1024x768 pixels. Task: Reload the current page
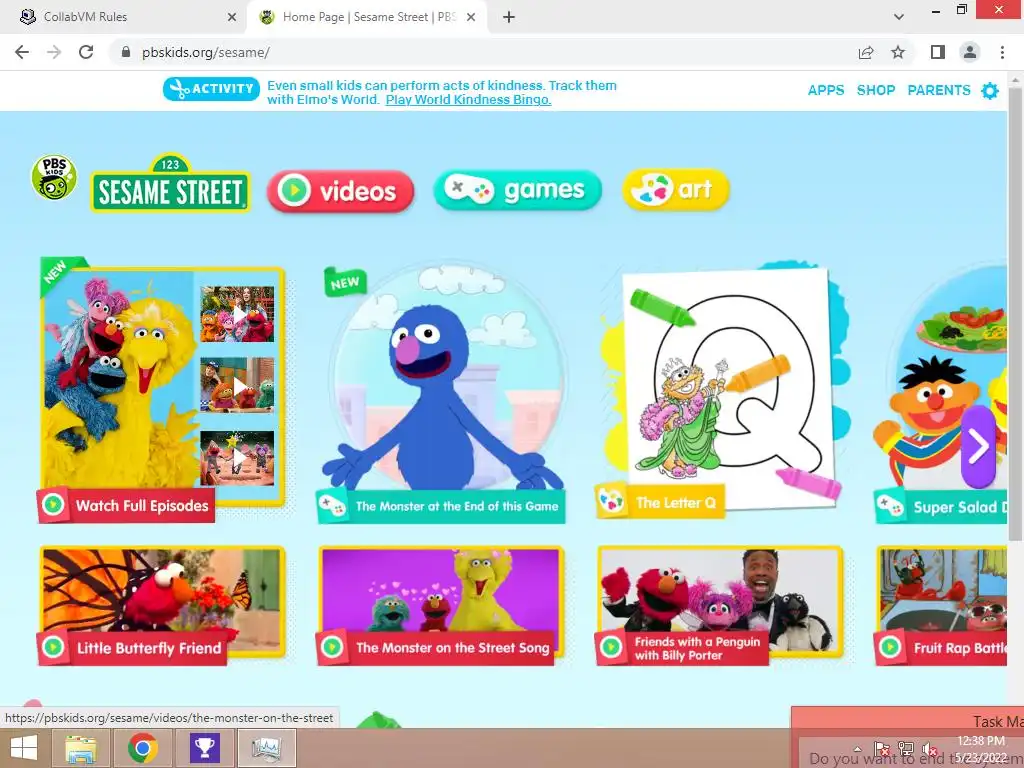86,52
